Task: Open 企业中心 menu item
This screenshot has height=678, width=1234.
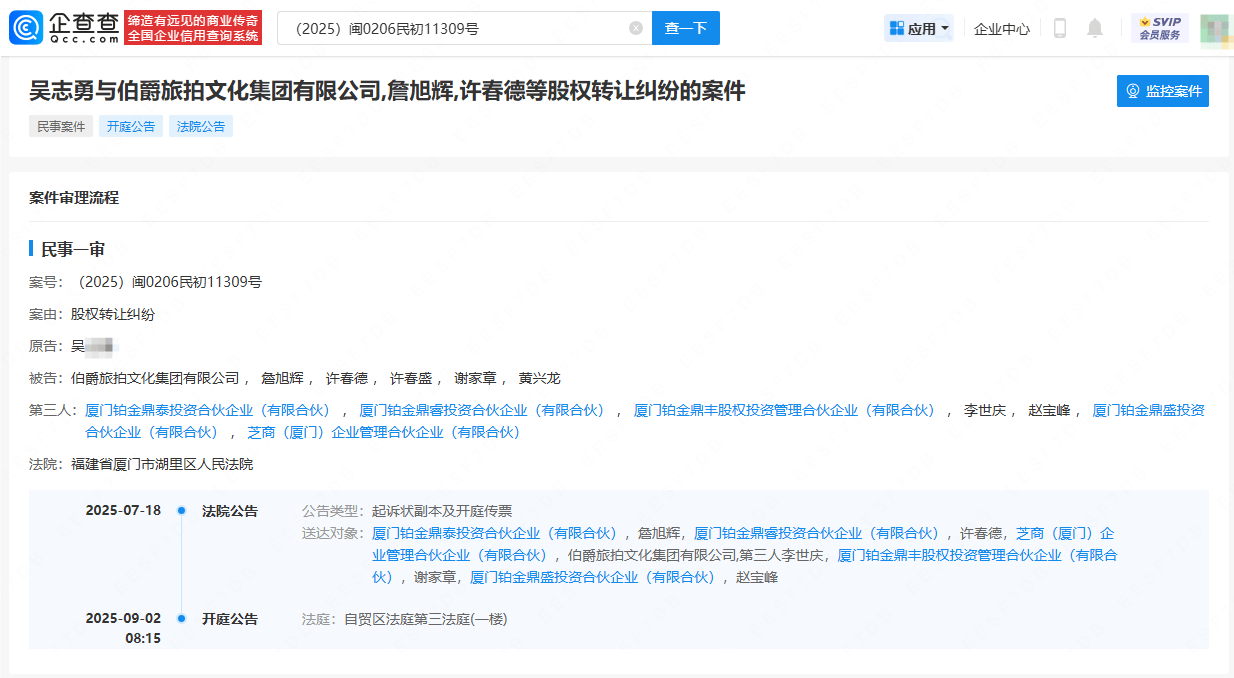Action: [1002, 29]
